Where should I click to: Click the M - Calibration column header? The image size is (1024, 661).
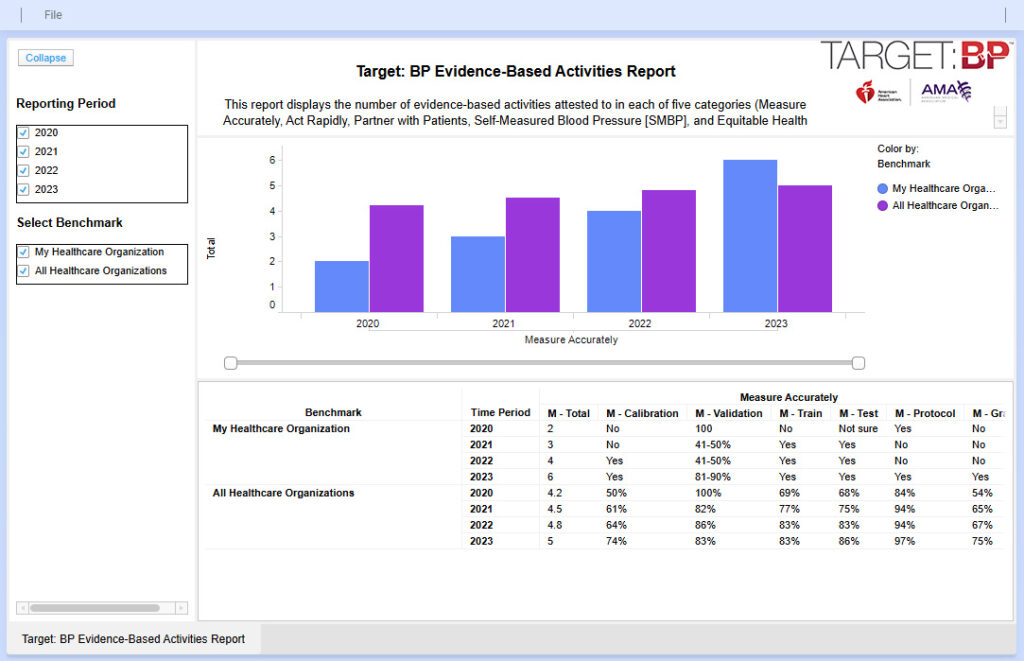(x=642, y=413)
